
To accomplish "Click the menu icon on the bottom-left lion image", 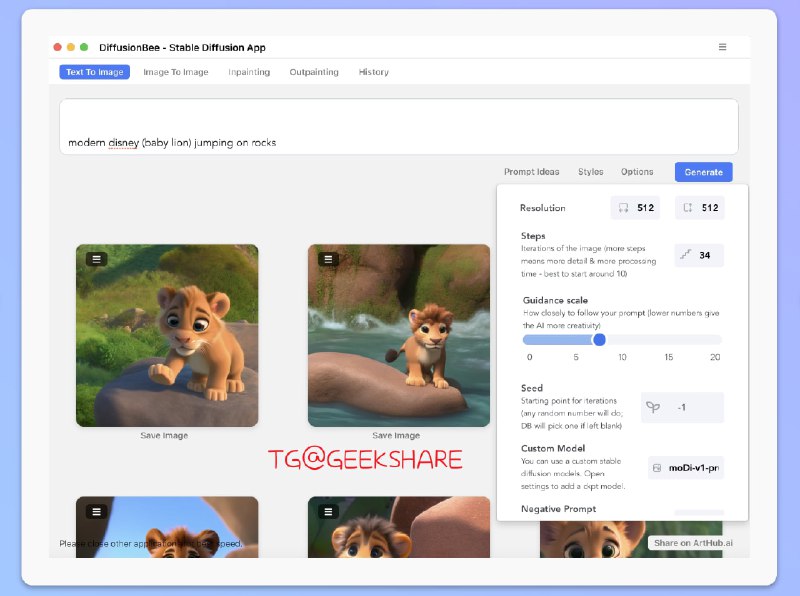I will click(95, 511).
